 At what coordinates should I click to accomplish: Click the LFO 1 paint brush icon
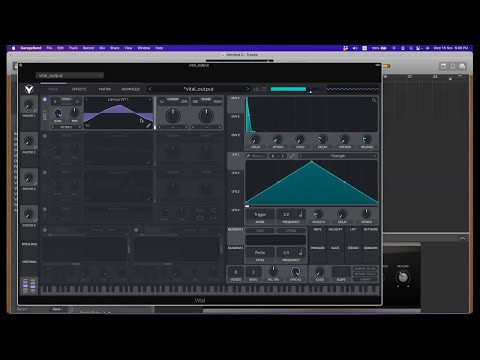248,156
